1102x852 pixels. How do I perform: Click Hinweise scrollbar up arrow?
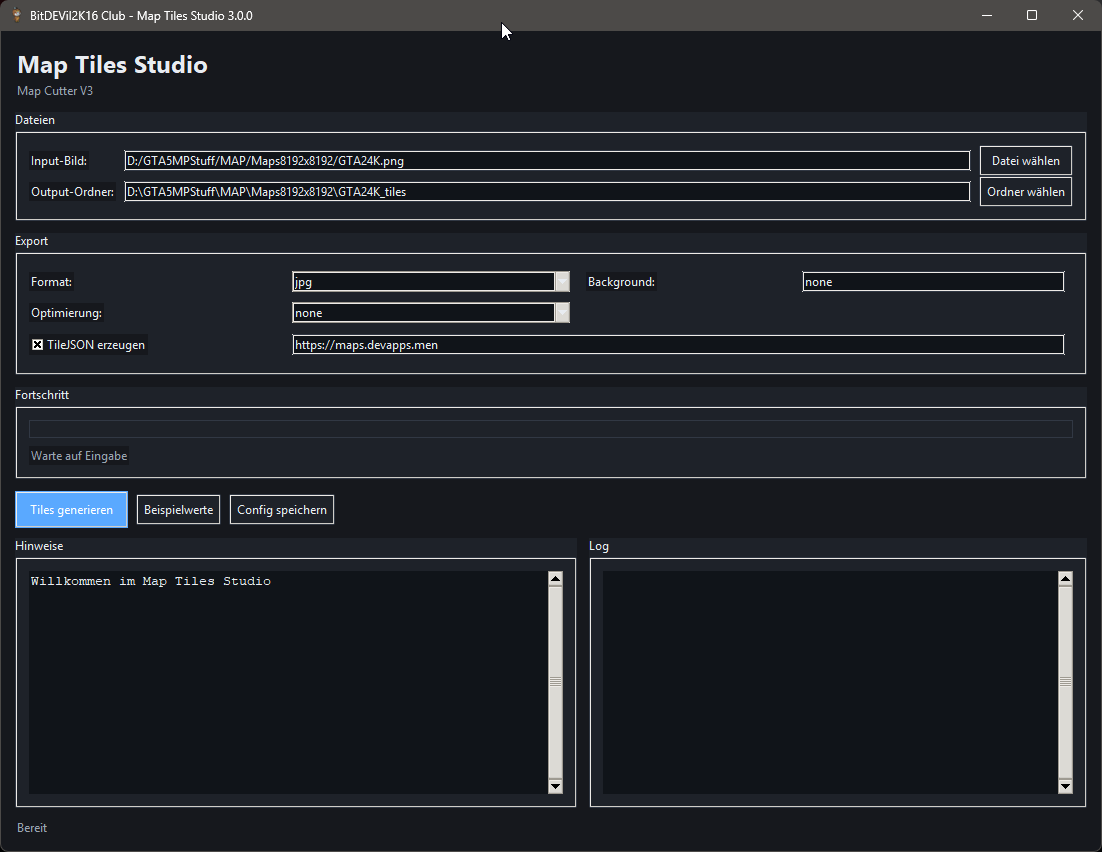555,579
